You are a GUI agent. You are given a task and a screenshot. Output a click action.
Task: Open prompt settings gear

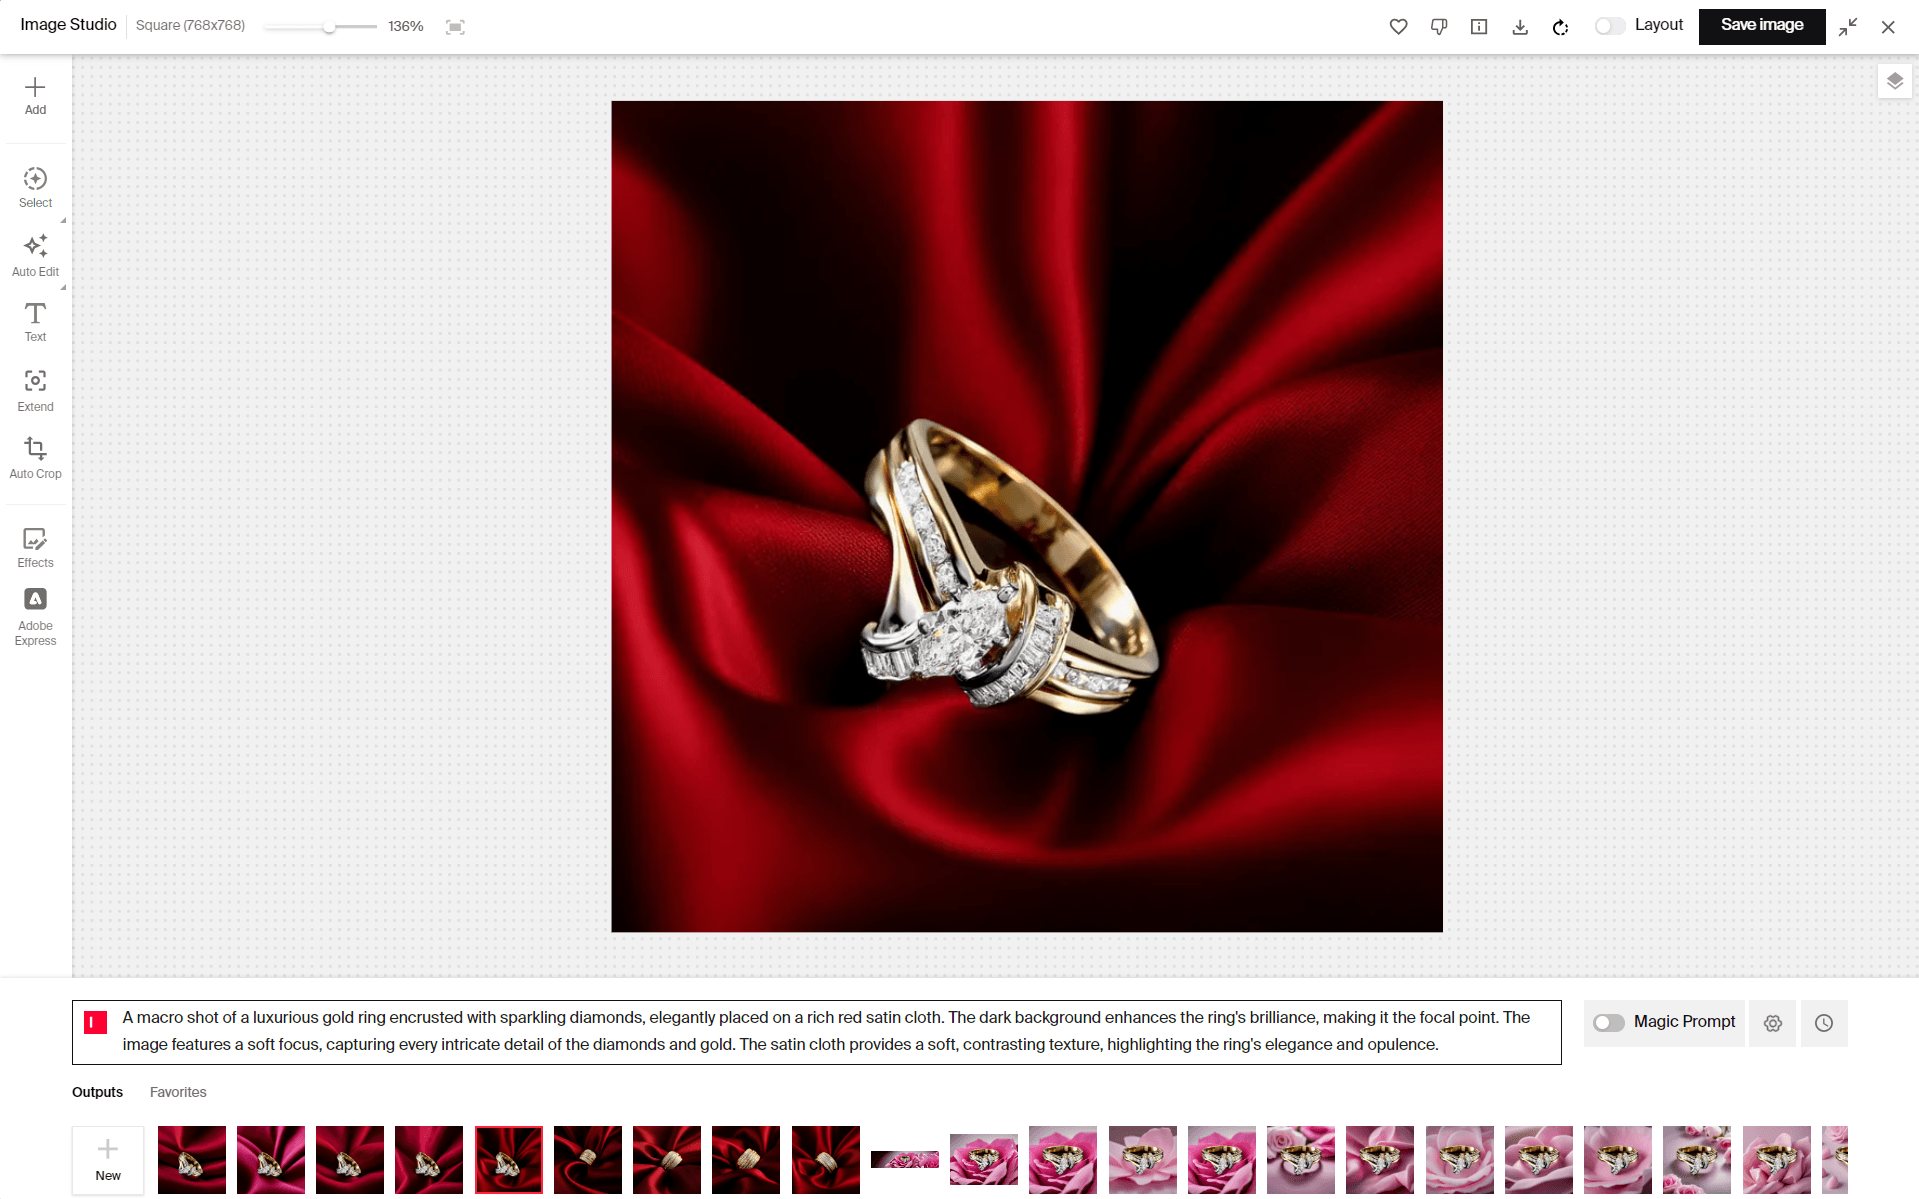(x=1772, y=1023)
